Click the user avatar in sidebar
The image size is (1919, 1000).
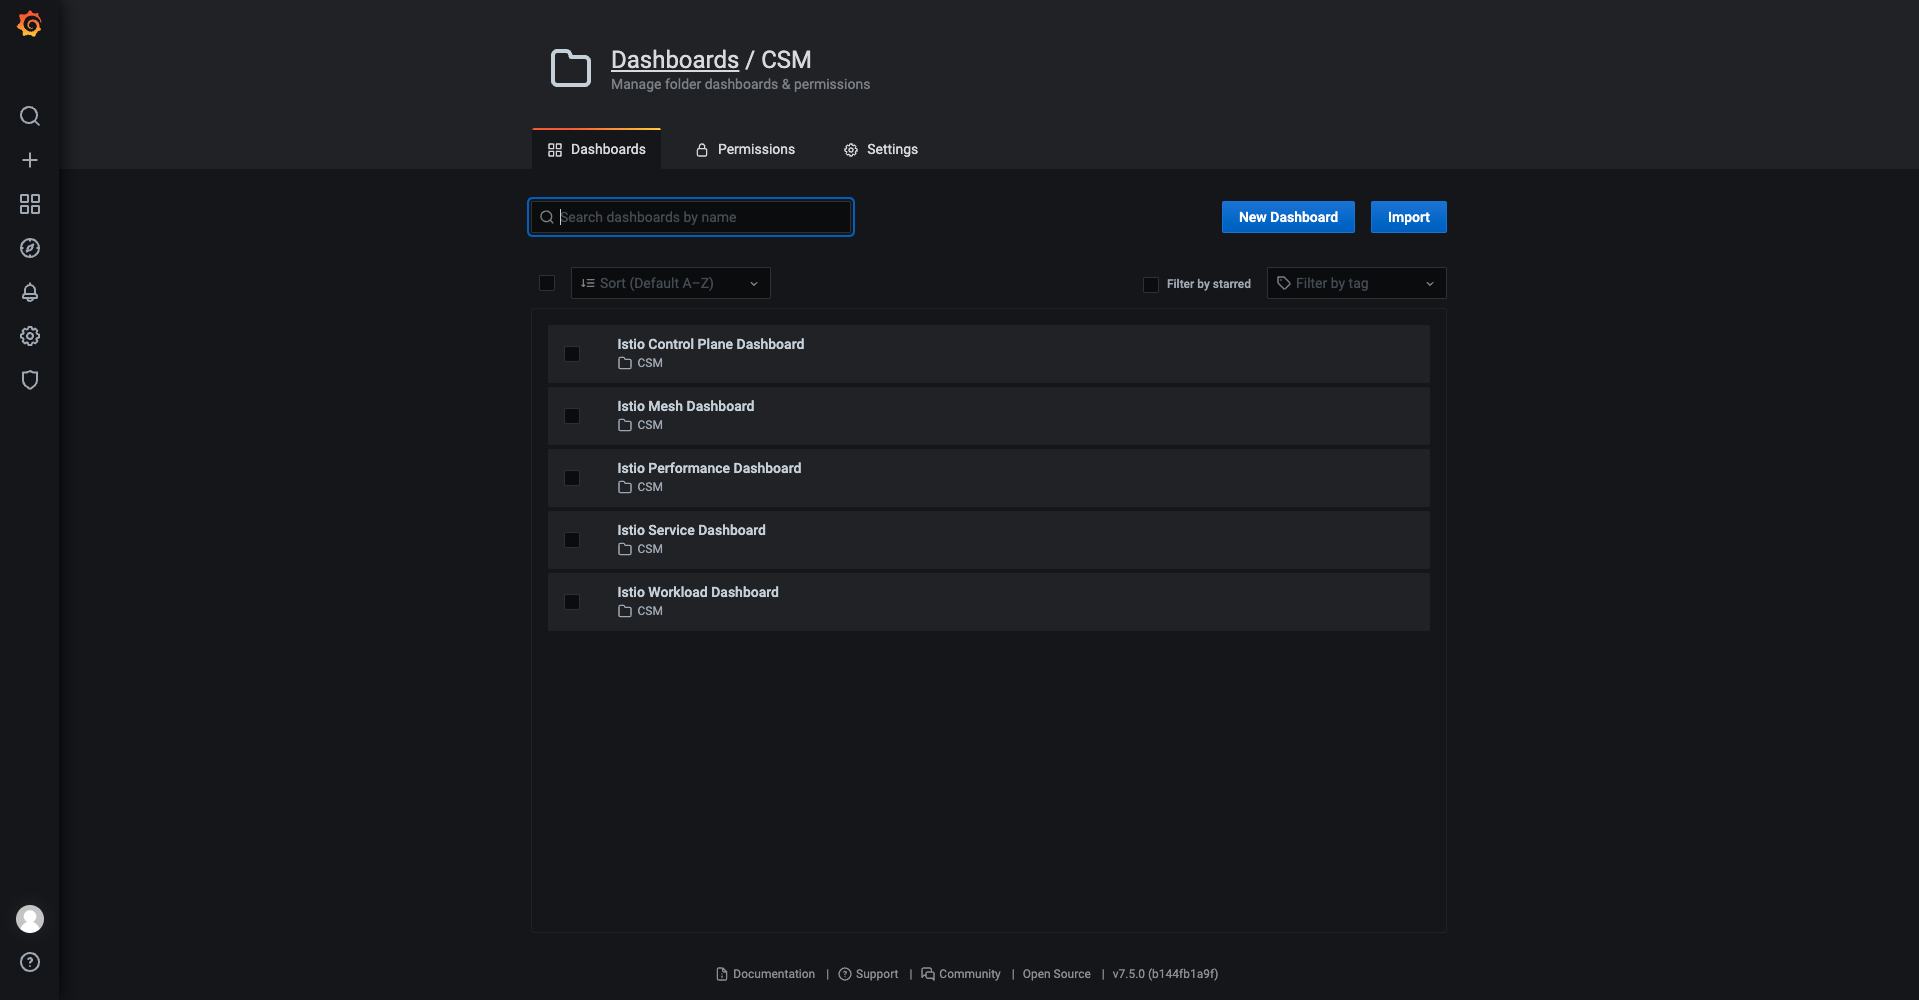coord(30,918)
